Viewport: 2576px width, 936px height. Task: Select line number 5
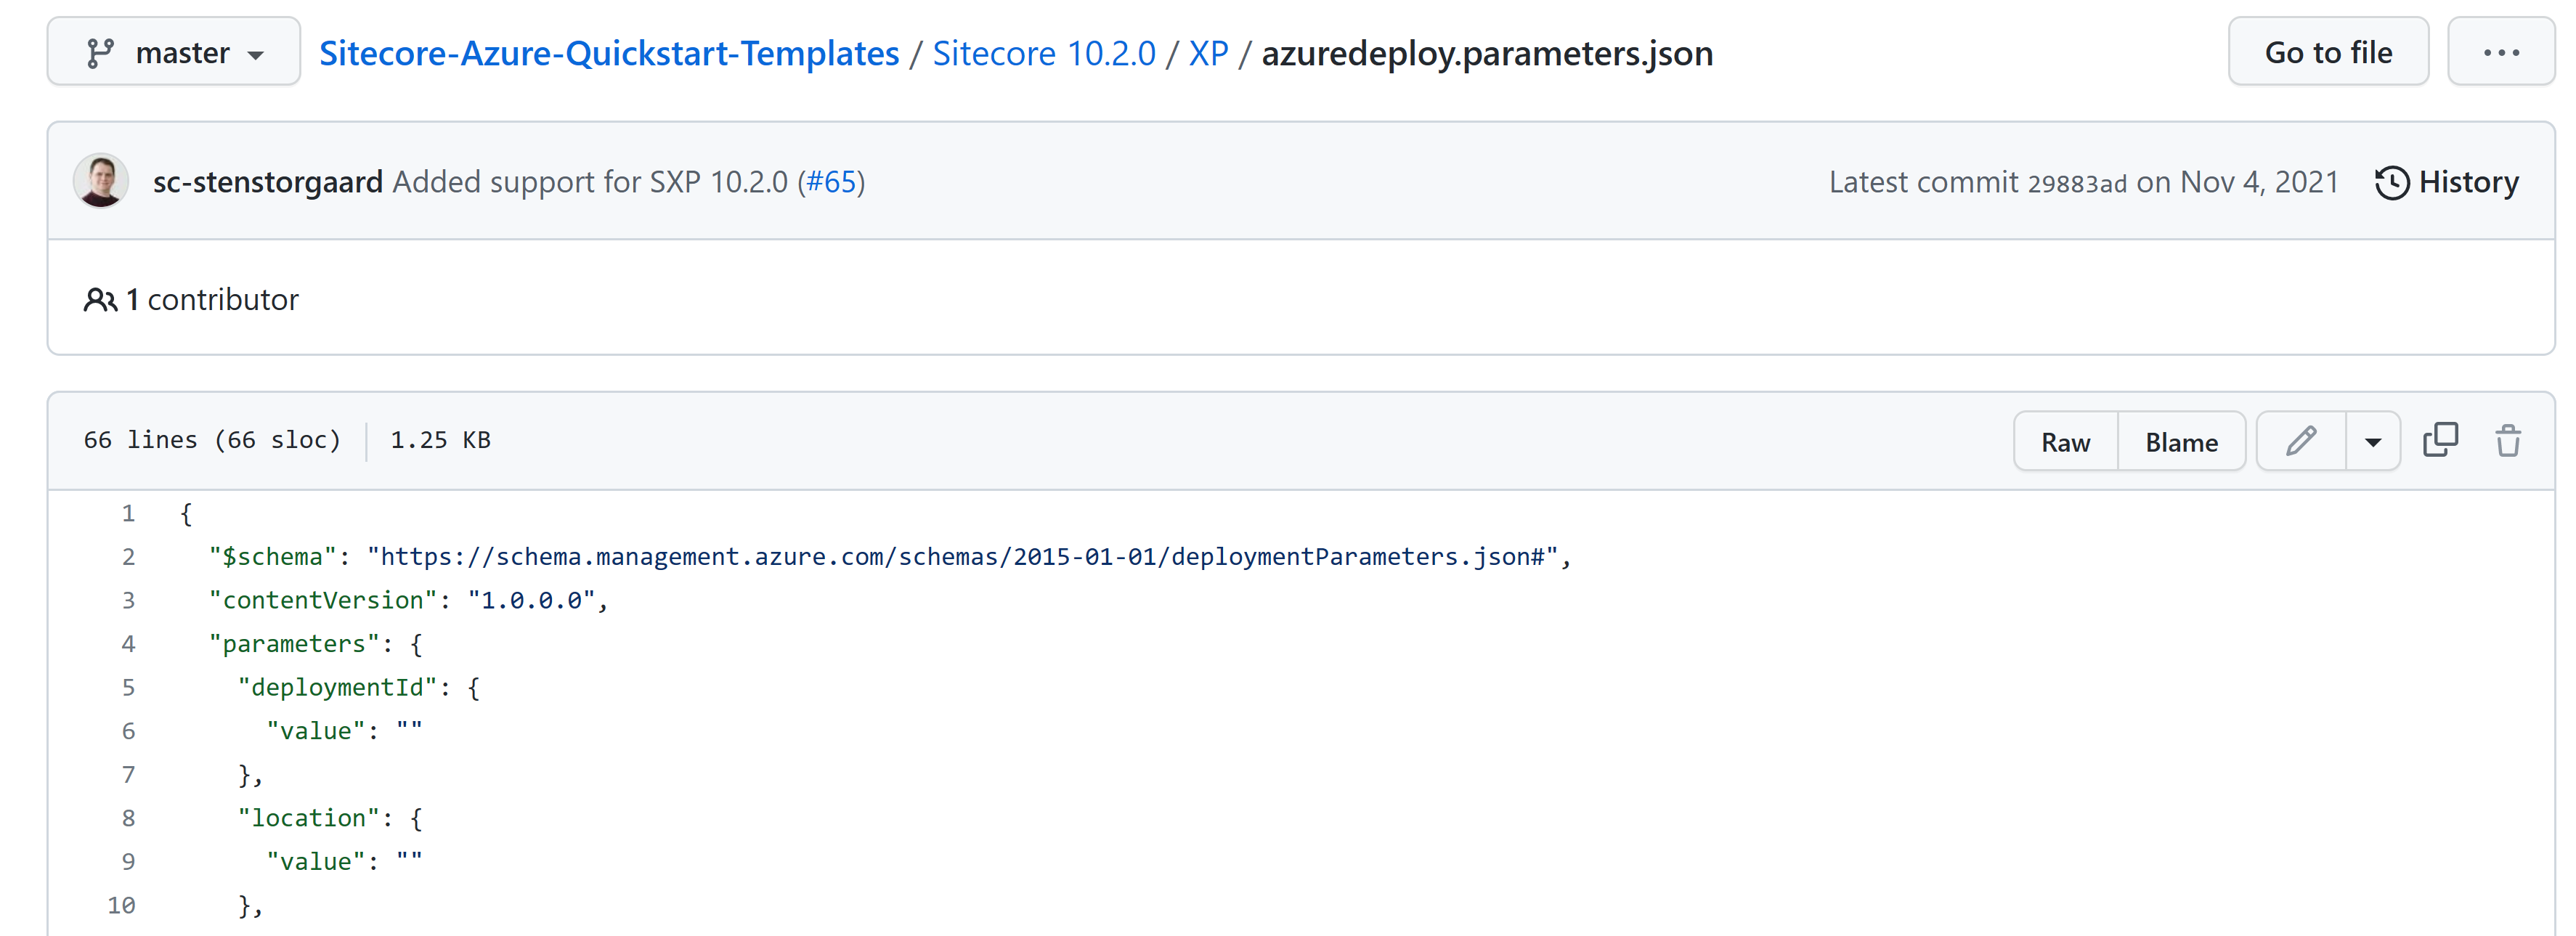[128, 687]
